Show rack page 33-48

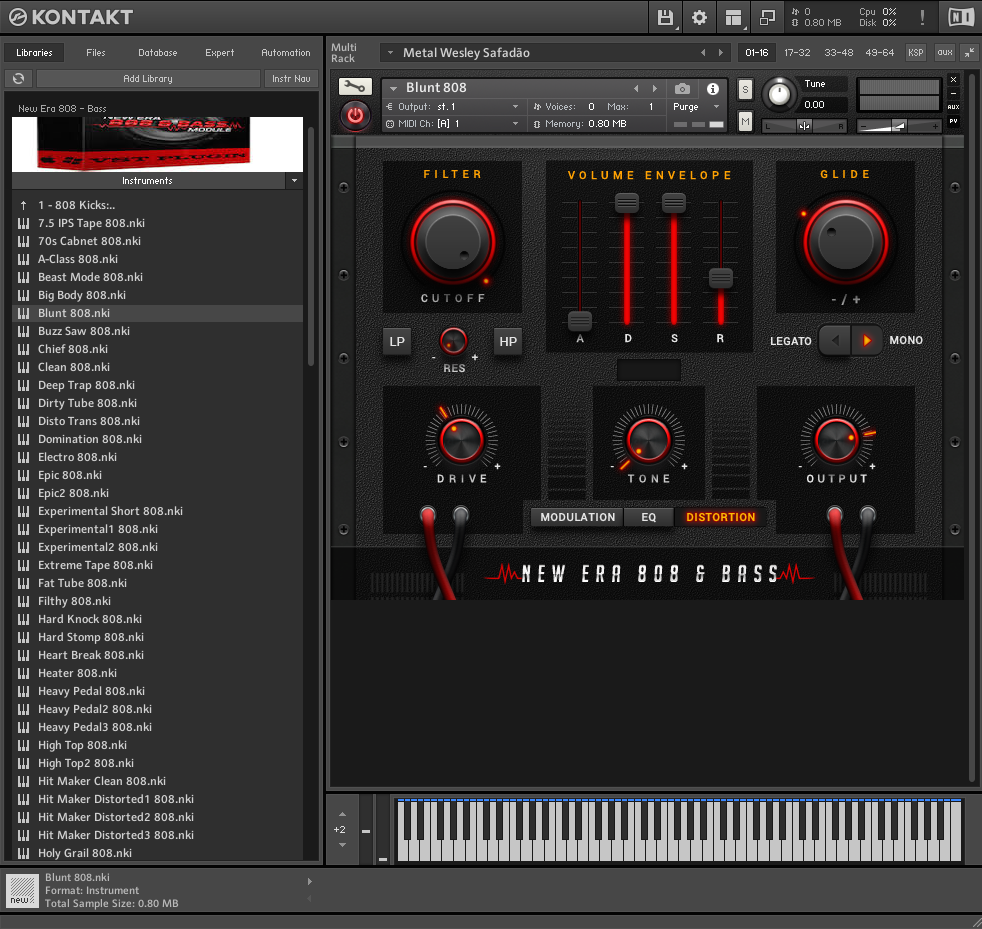(x=839, y=53)
